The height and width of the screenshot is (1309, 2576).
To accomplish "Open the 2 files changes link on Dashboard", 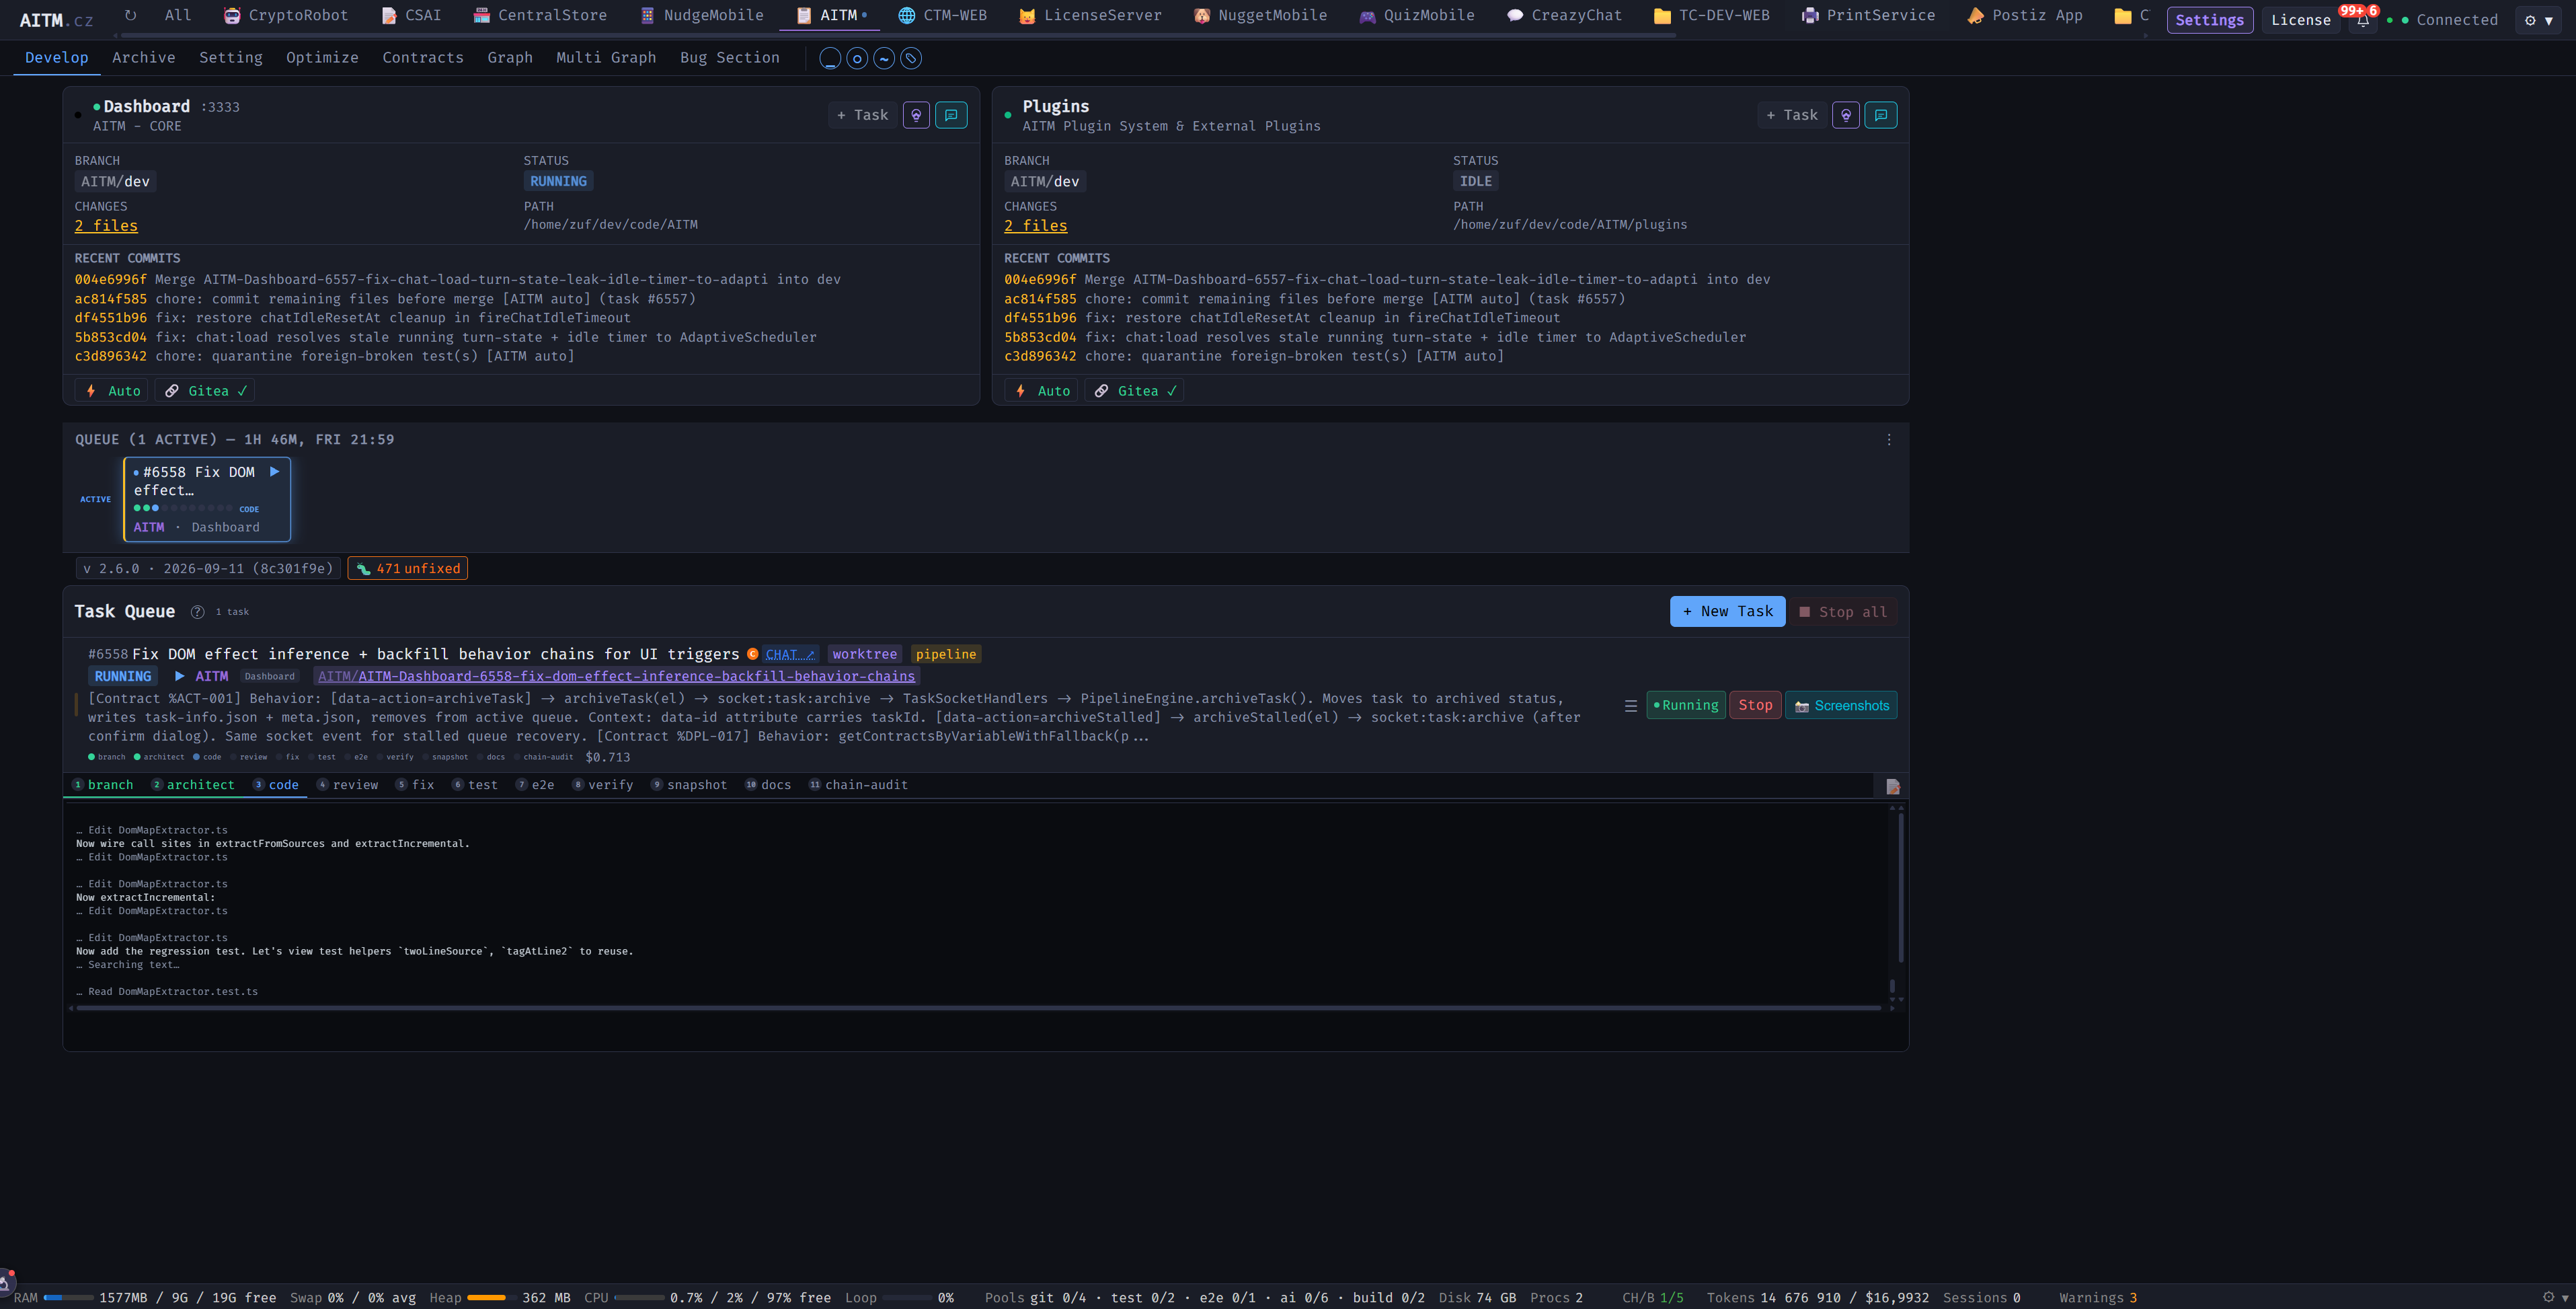I will click(x=106, y=226).
